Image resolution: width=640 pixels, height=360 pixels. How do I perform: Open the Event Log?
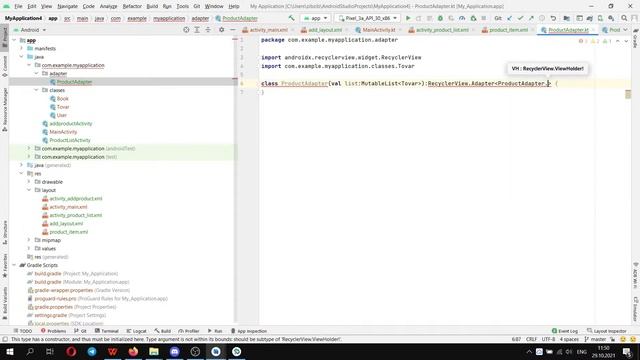click(565, 331)
